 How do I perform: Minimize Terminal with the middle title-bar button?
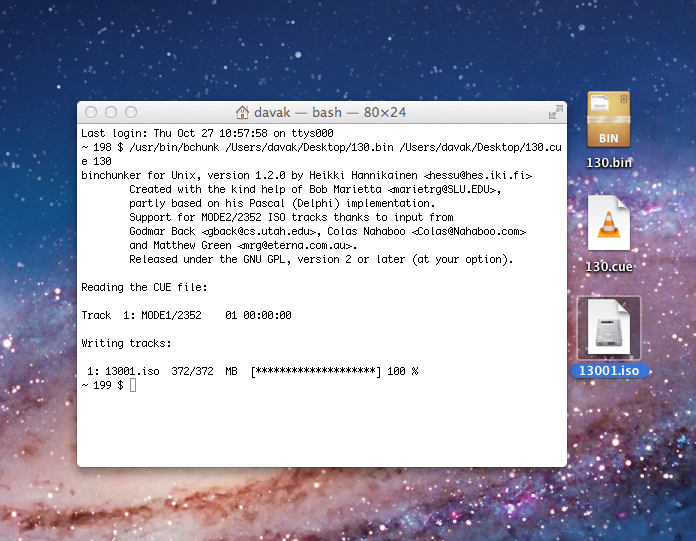111,112
